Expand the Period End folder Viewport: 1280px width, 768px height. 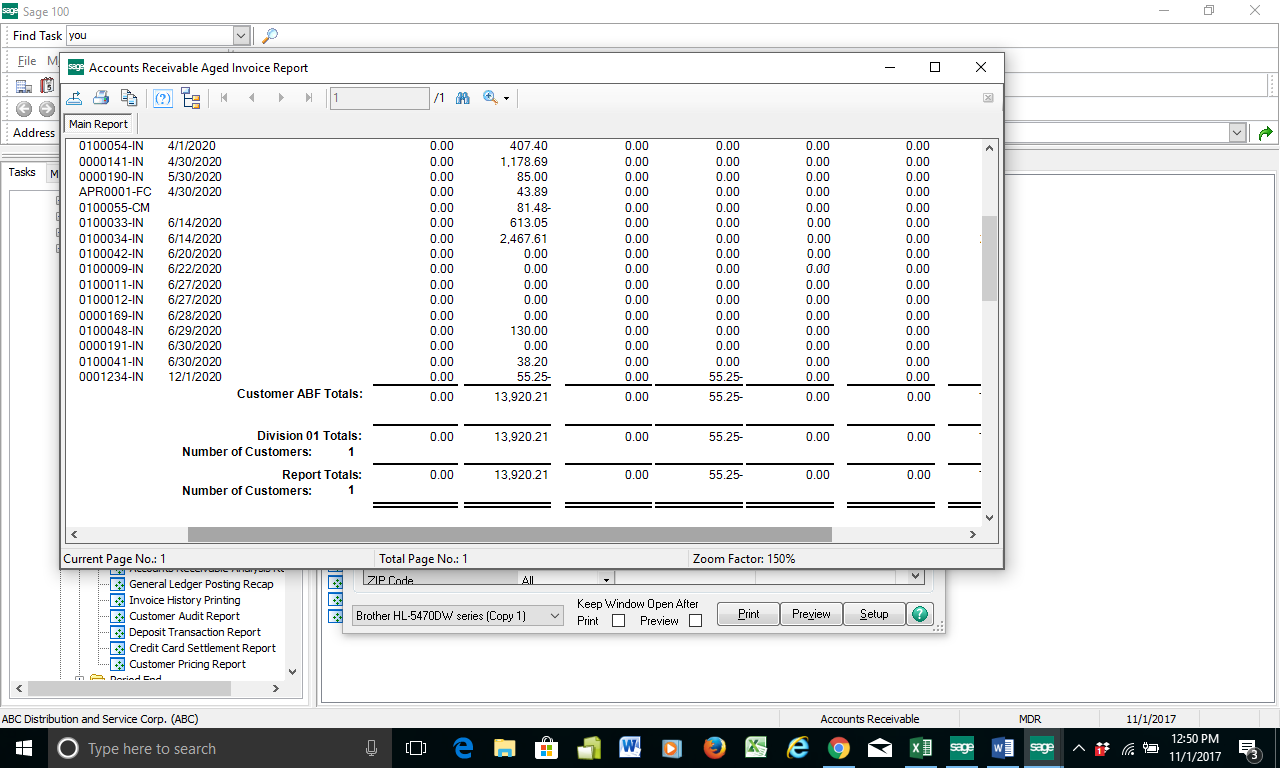coord(80,679)
